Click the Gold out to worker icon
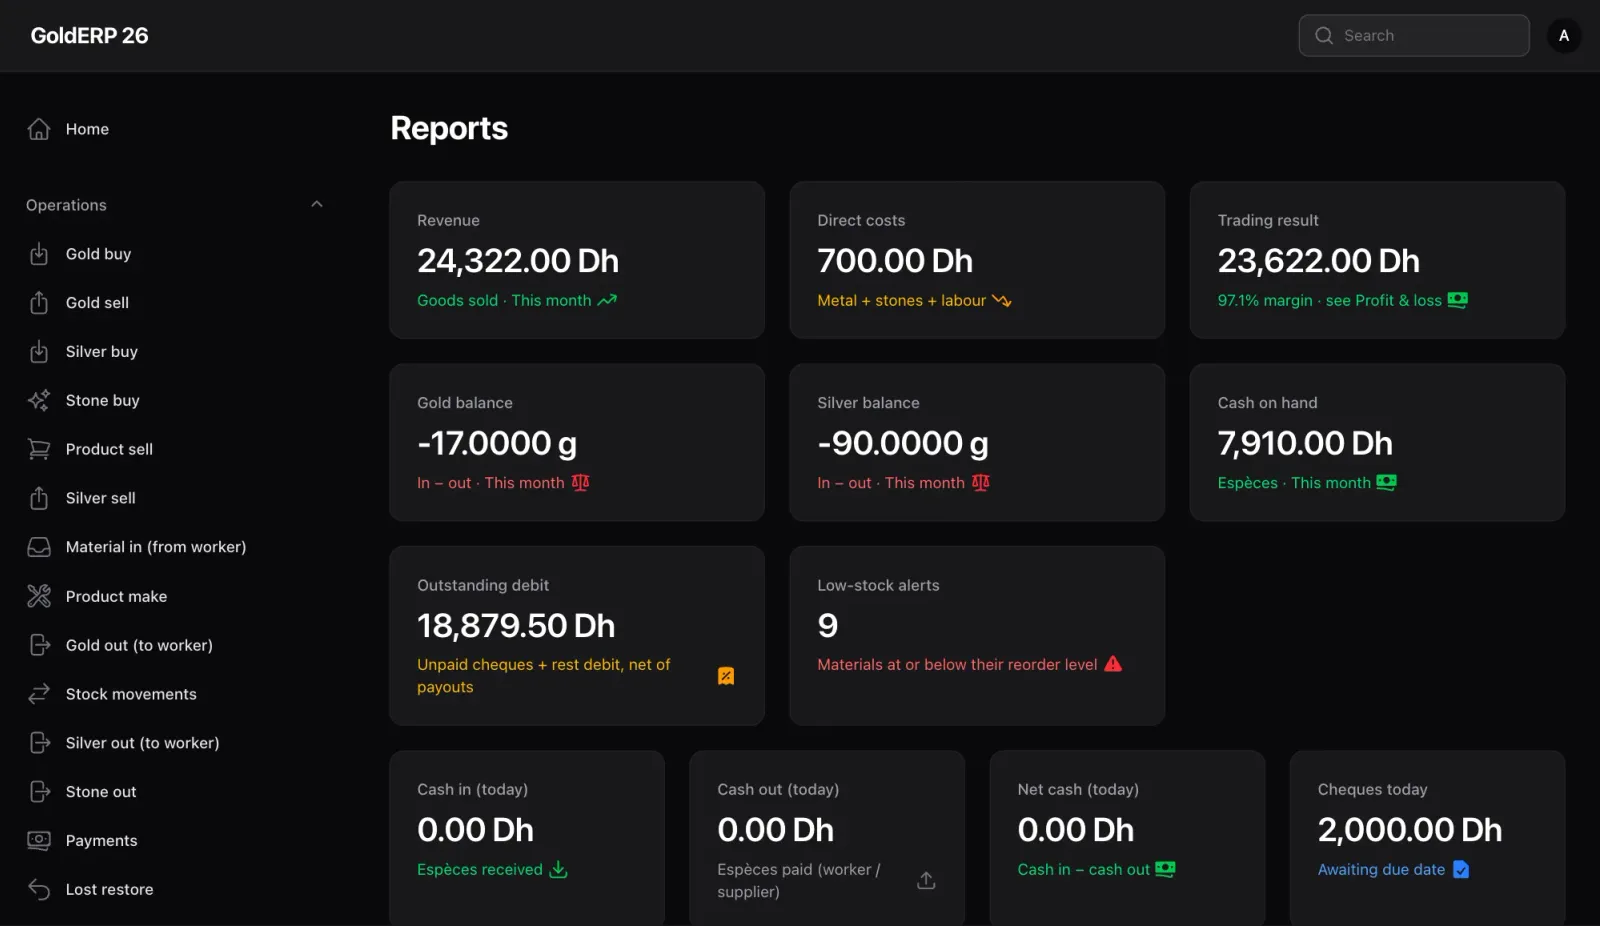This screenshot has height=926, width=1600. 39,645
